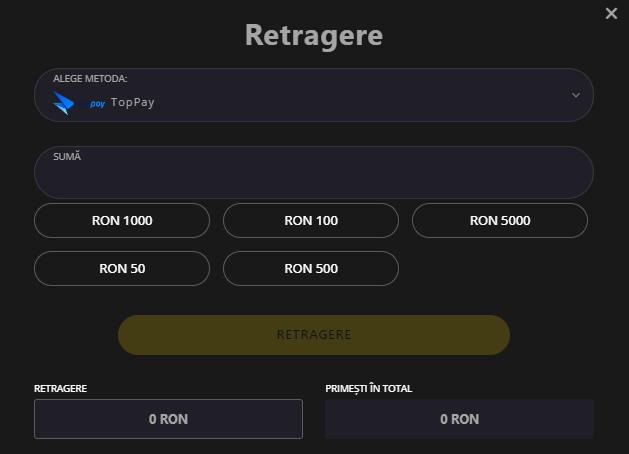Click the TopPay blue arrow logo
The width and height of the screenshot is (629, 454).
[63, 103]
